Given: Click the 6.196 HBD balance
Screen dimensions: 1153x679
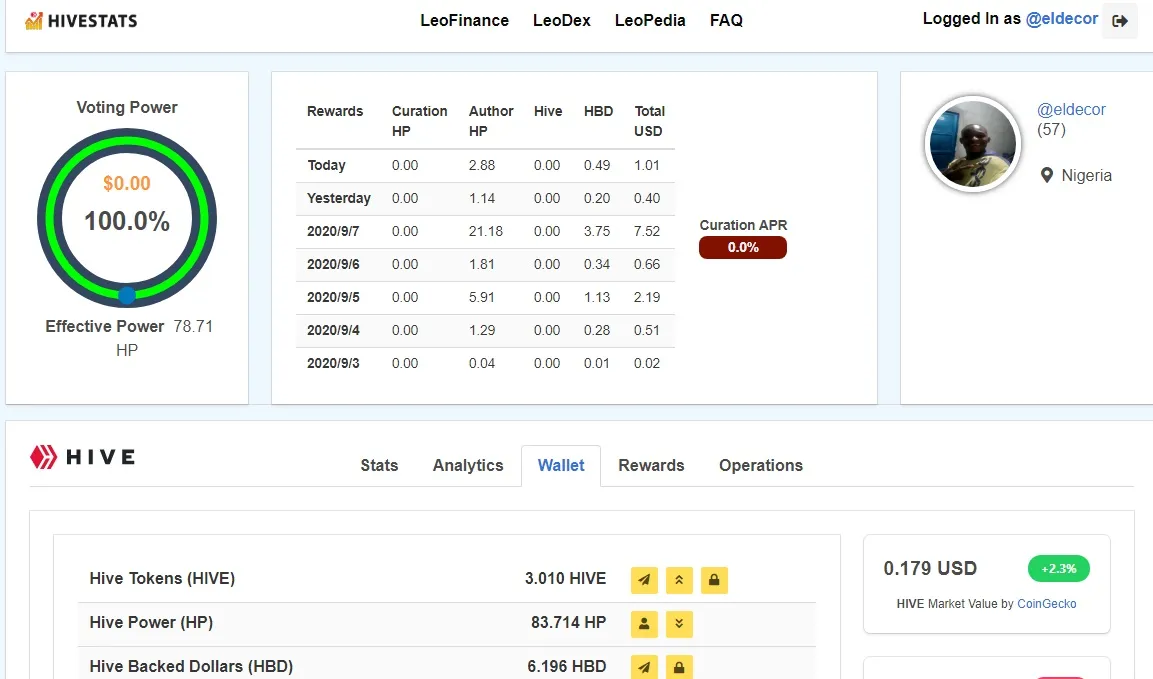Looking at the screenshot, I should tap(567, 666).
